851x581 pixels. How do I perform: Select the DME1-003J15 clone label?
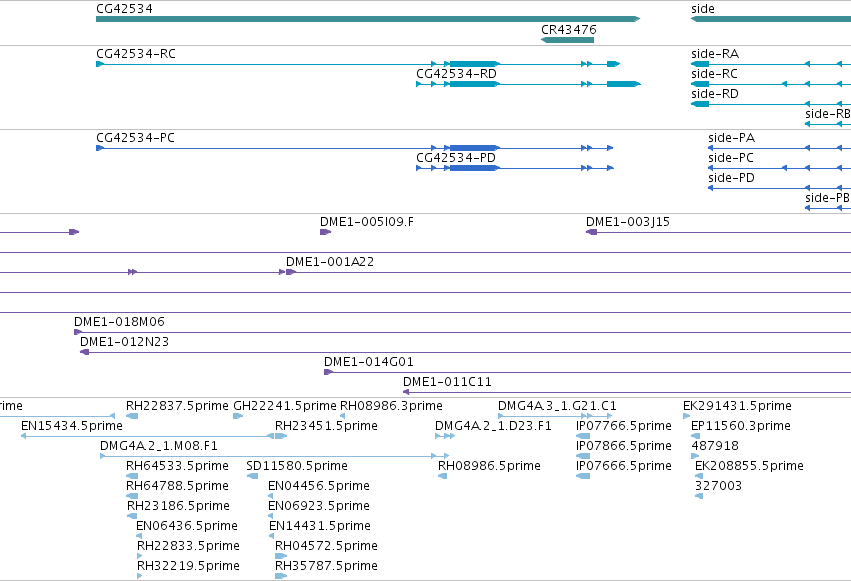[x=628, y=222]
